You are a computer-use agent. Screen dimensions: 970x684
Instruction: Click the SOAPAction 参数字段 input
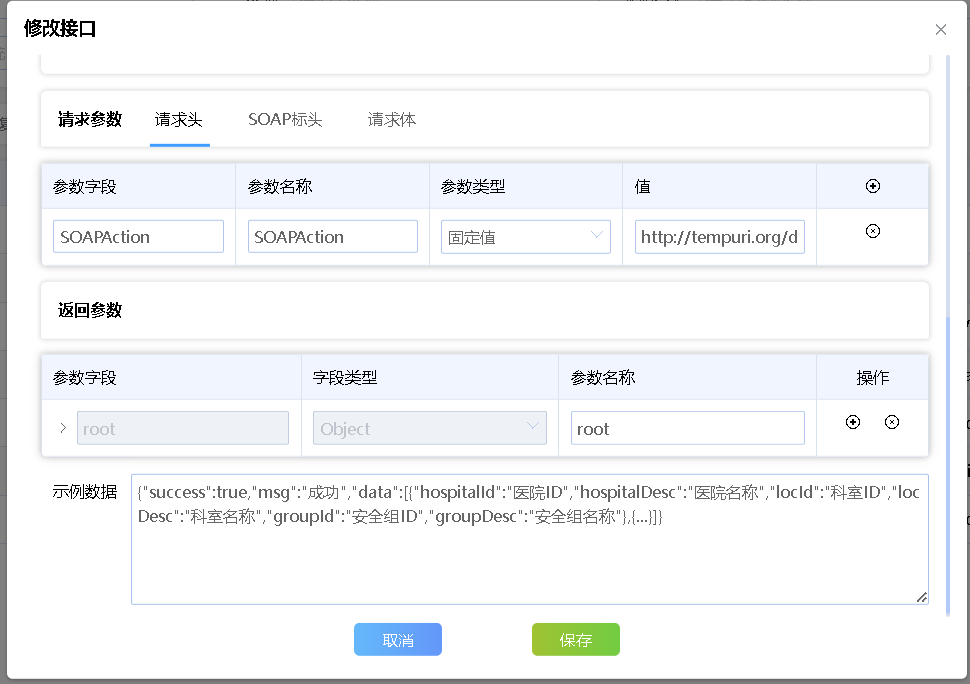(138, 236)
